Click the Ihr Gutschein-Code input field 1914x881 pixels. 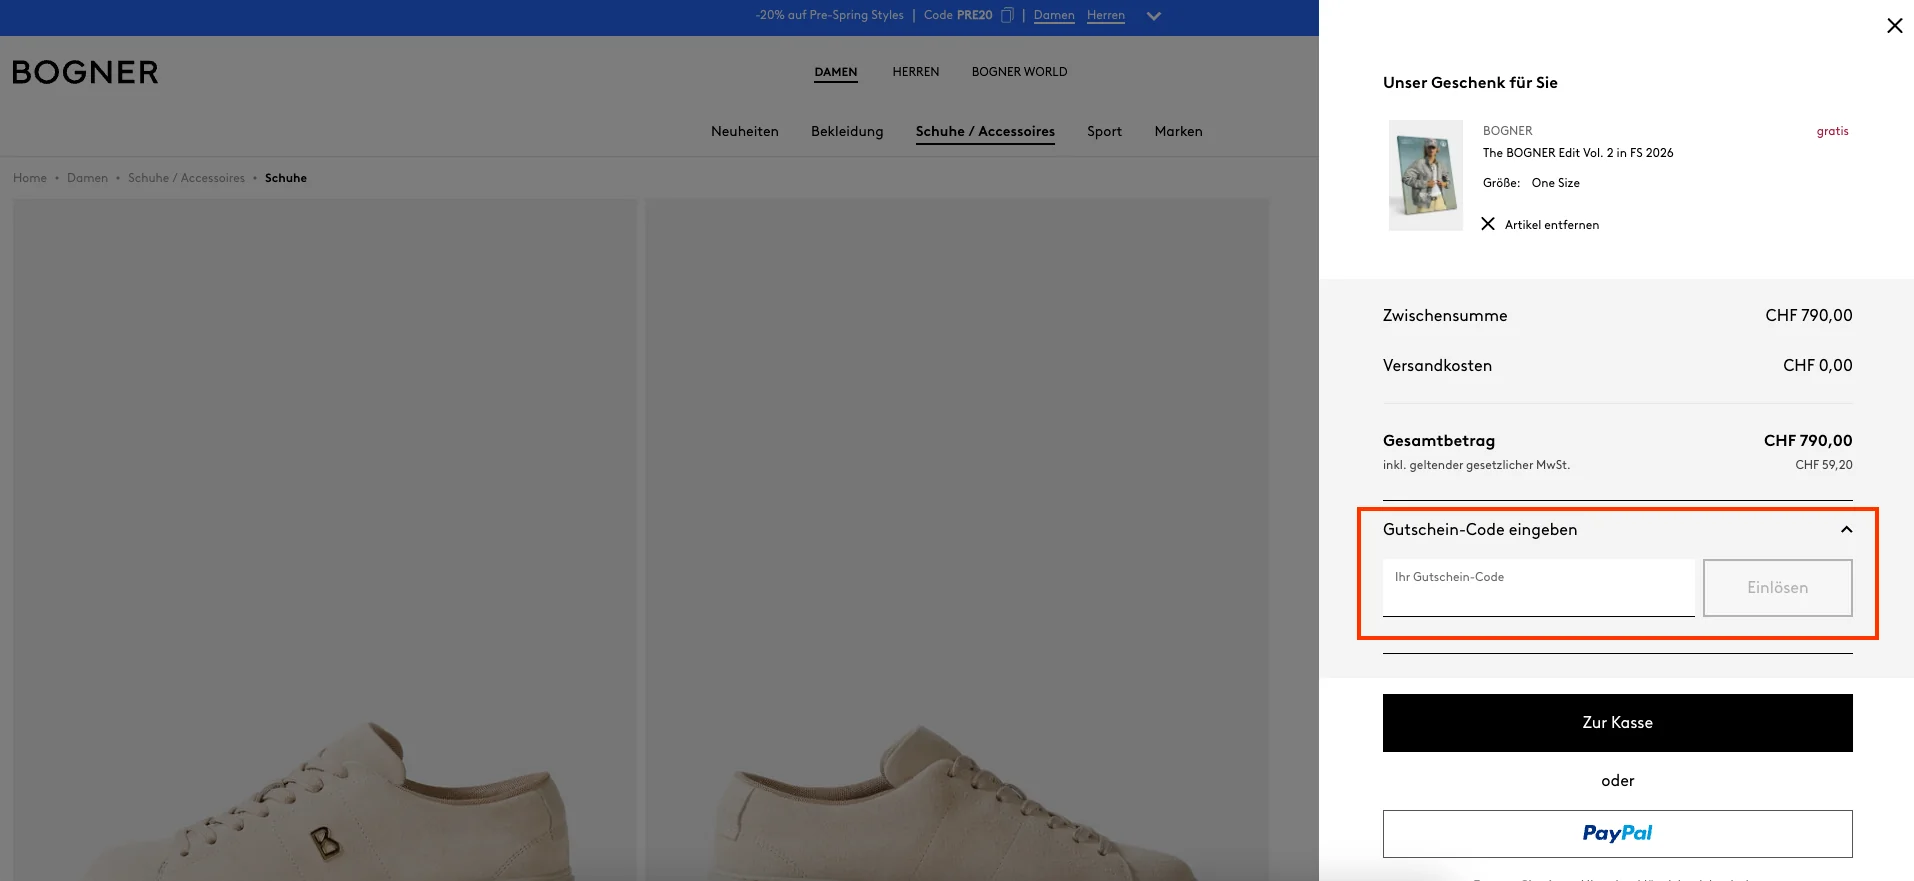(x=1538, y=589)
